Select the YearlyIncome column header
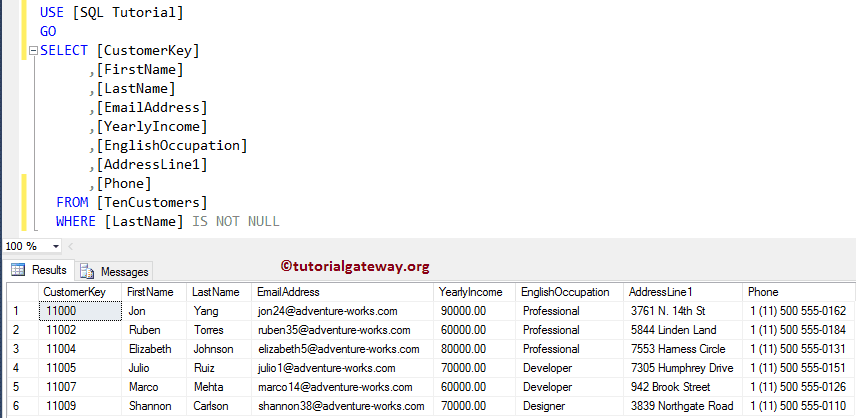This screenshot has width=856, height=418. (x=474, y=292)
